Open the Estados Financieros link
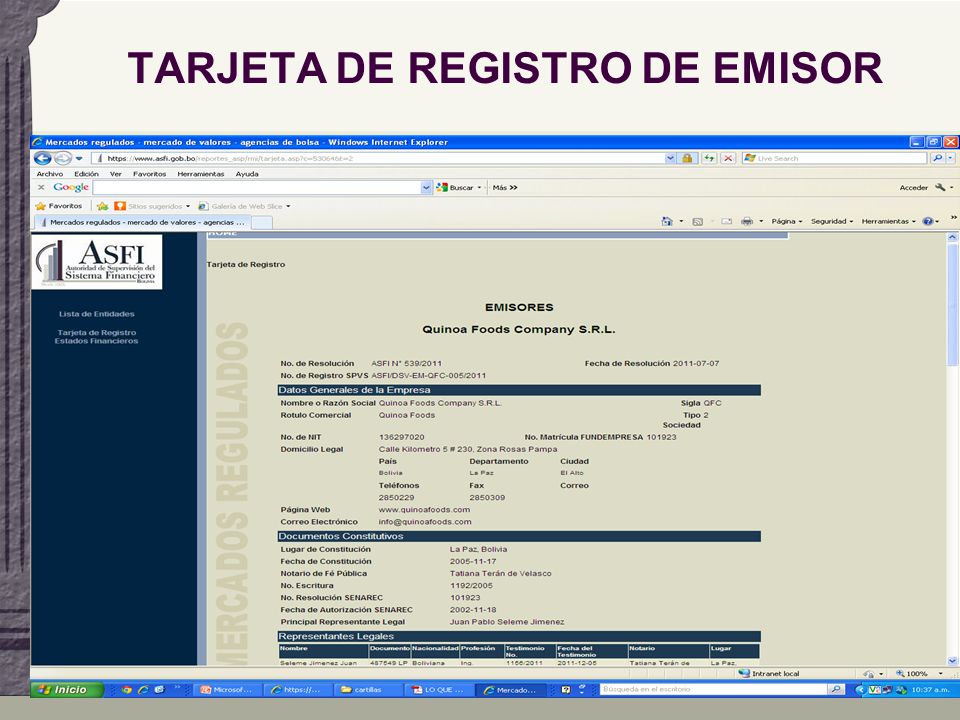Image resolution: width=960 pixels, height=720 pixels. 96,341
